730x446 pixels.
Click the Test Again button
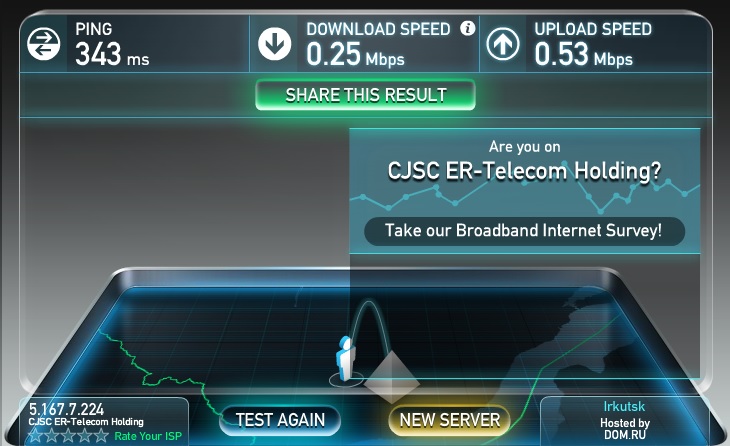coord(280,420)
